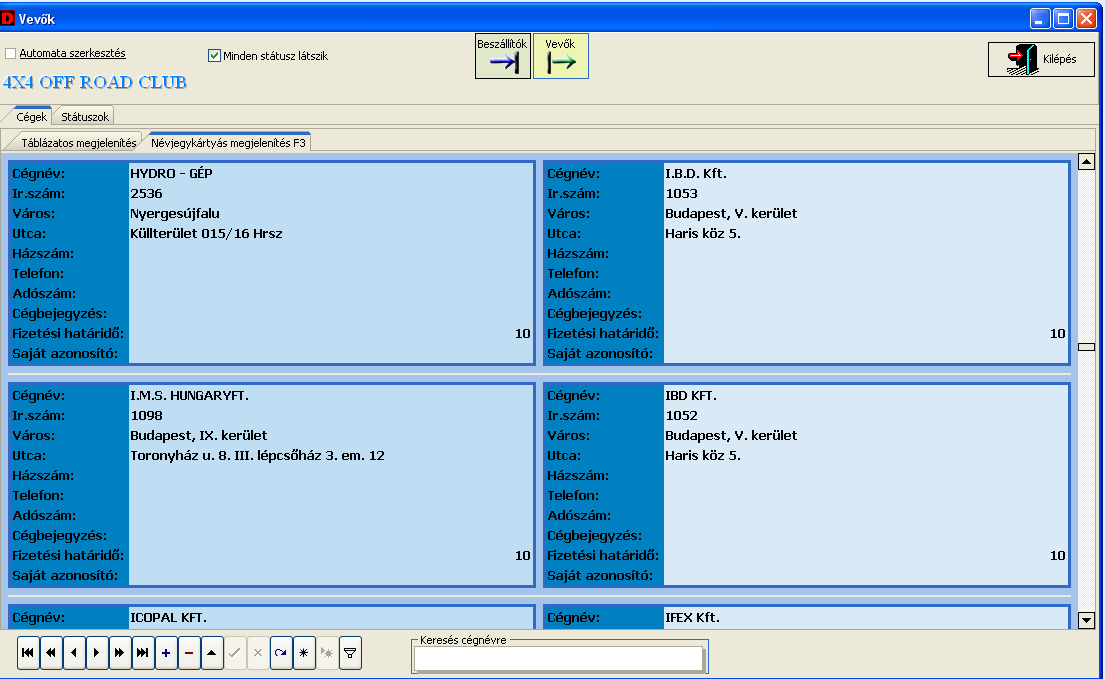
Task: Click payment term 10 in IBD KFT. card
Action: click(1058, 556)
